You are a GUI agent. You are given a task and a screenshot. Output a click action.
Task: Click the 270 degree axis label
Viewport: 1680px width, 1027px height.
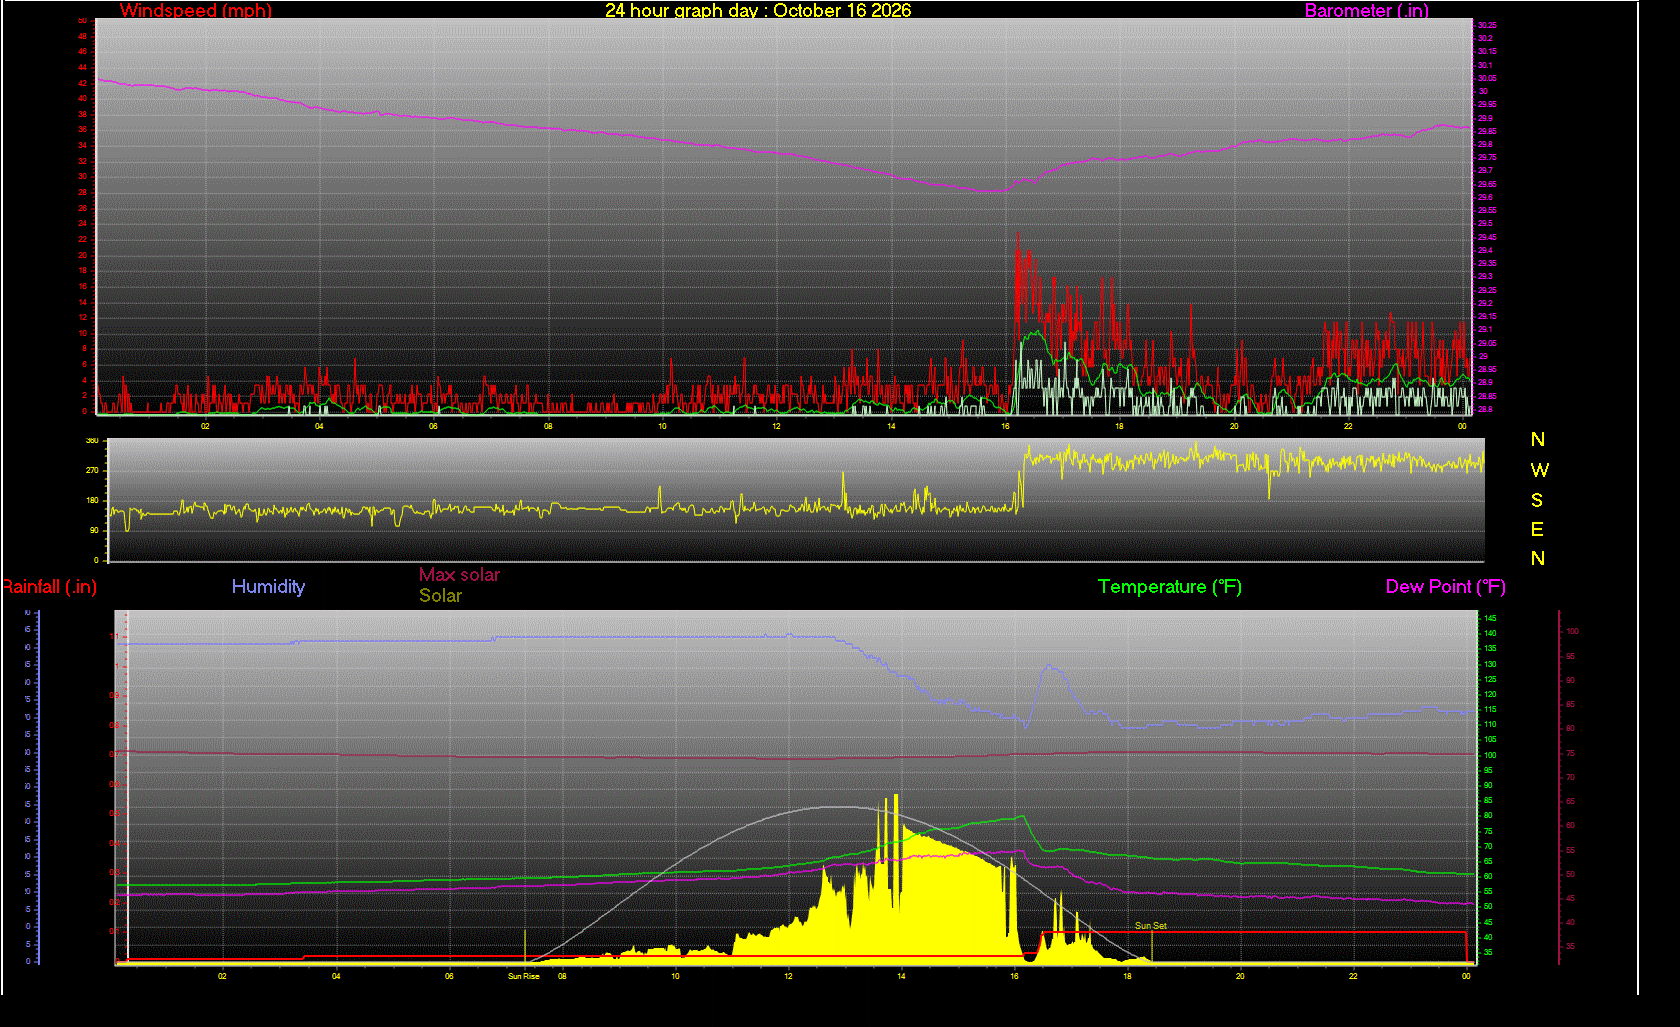coord(93,470)
